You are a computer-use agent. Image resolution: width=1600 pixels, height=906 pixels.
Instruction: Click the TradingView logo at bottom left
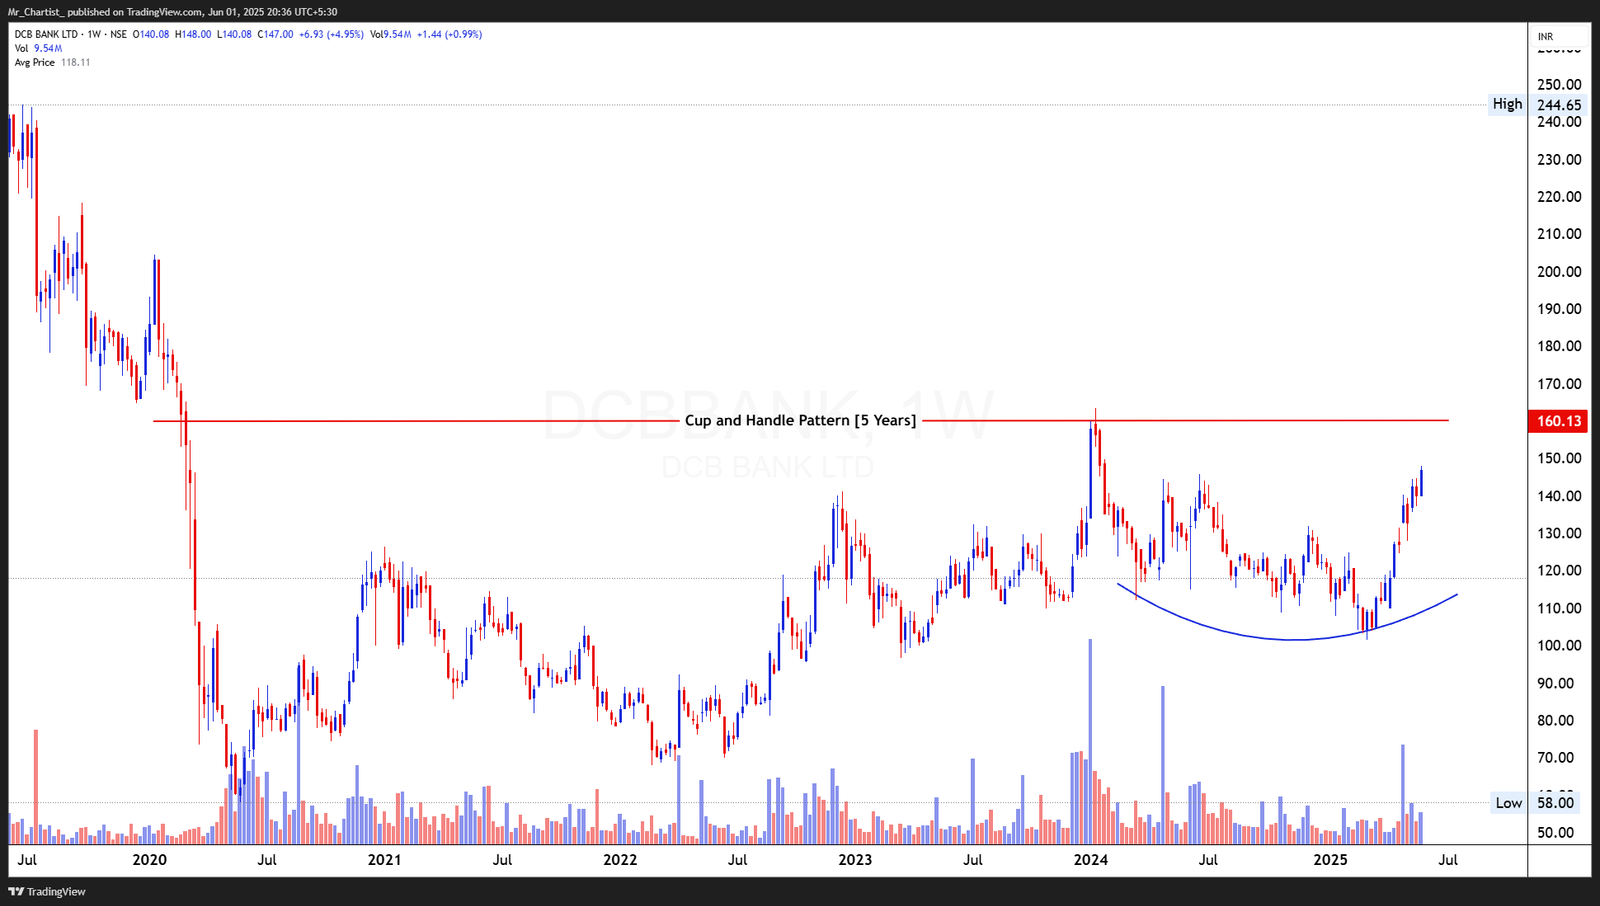pyautogui.click(x=47, y=891)
